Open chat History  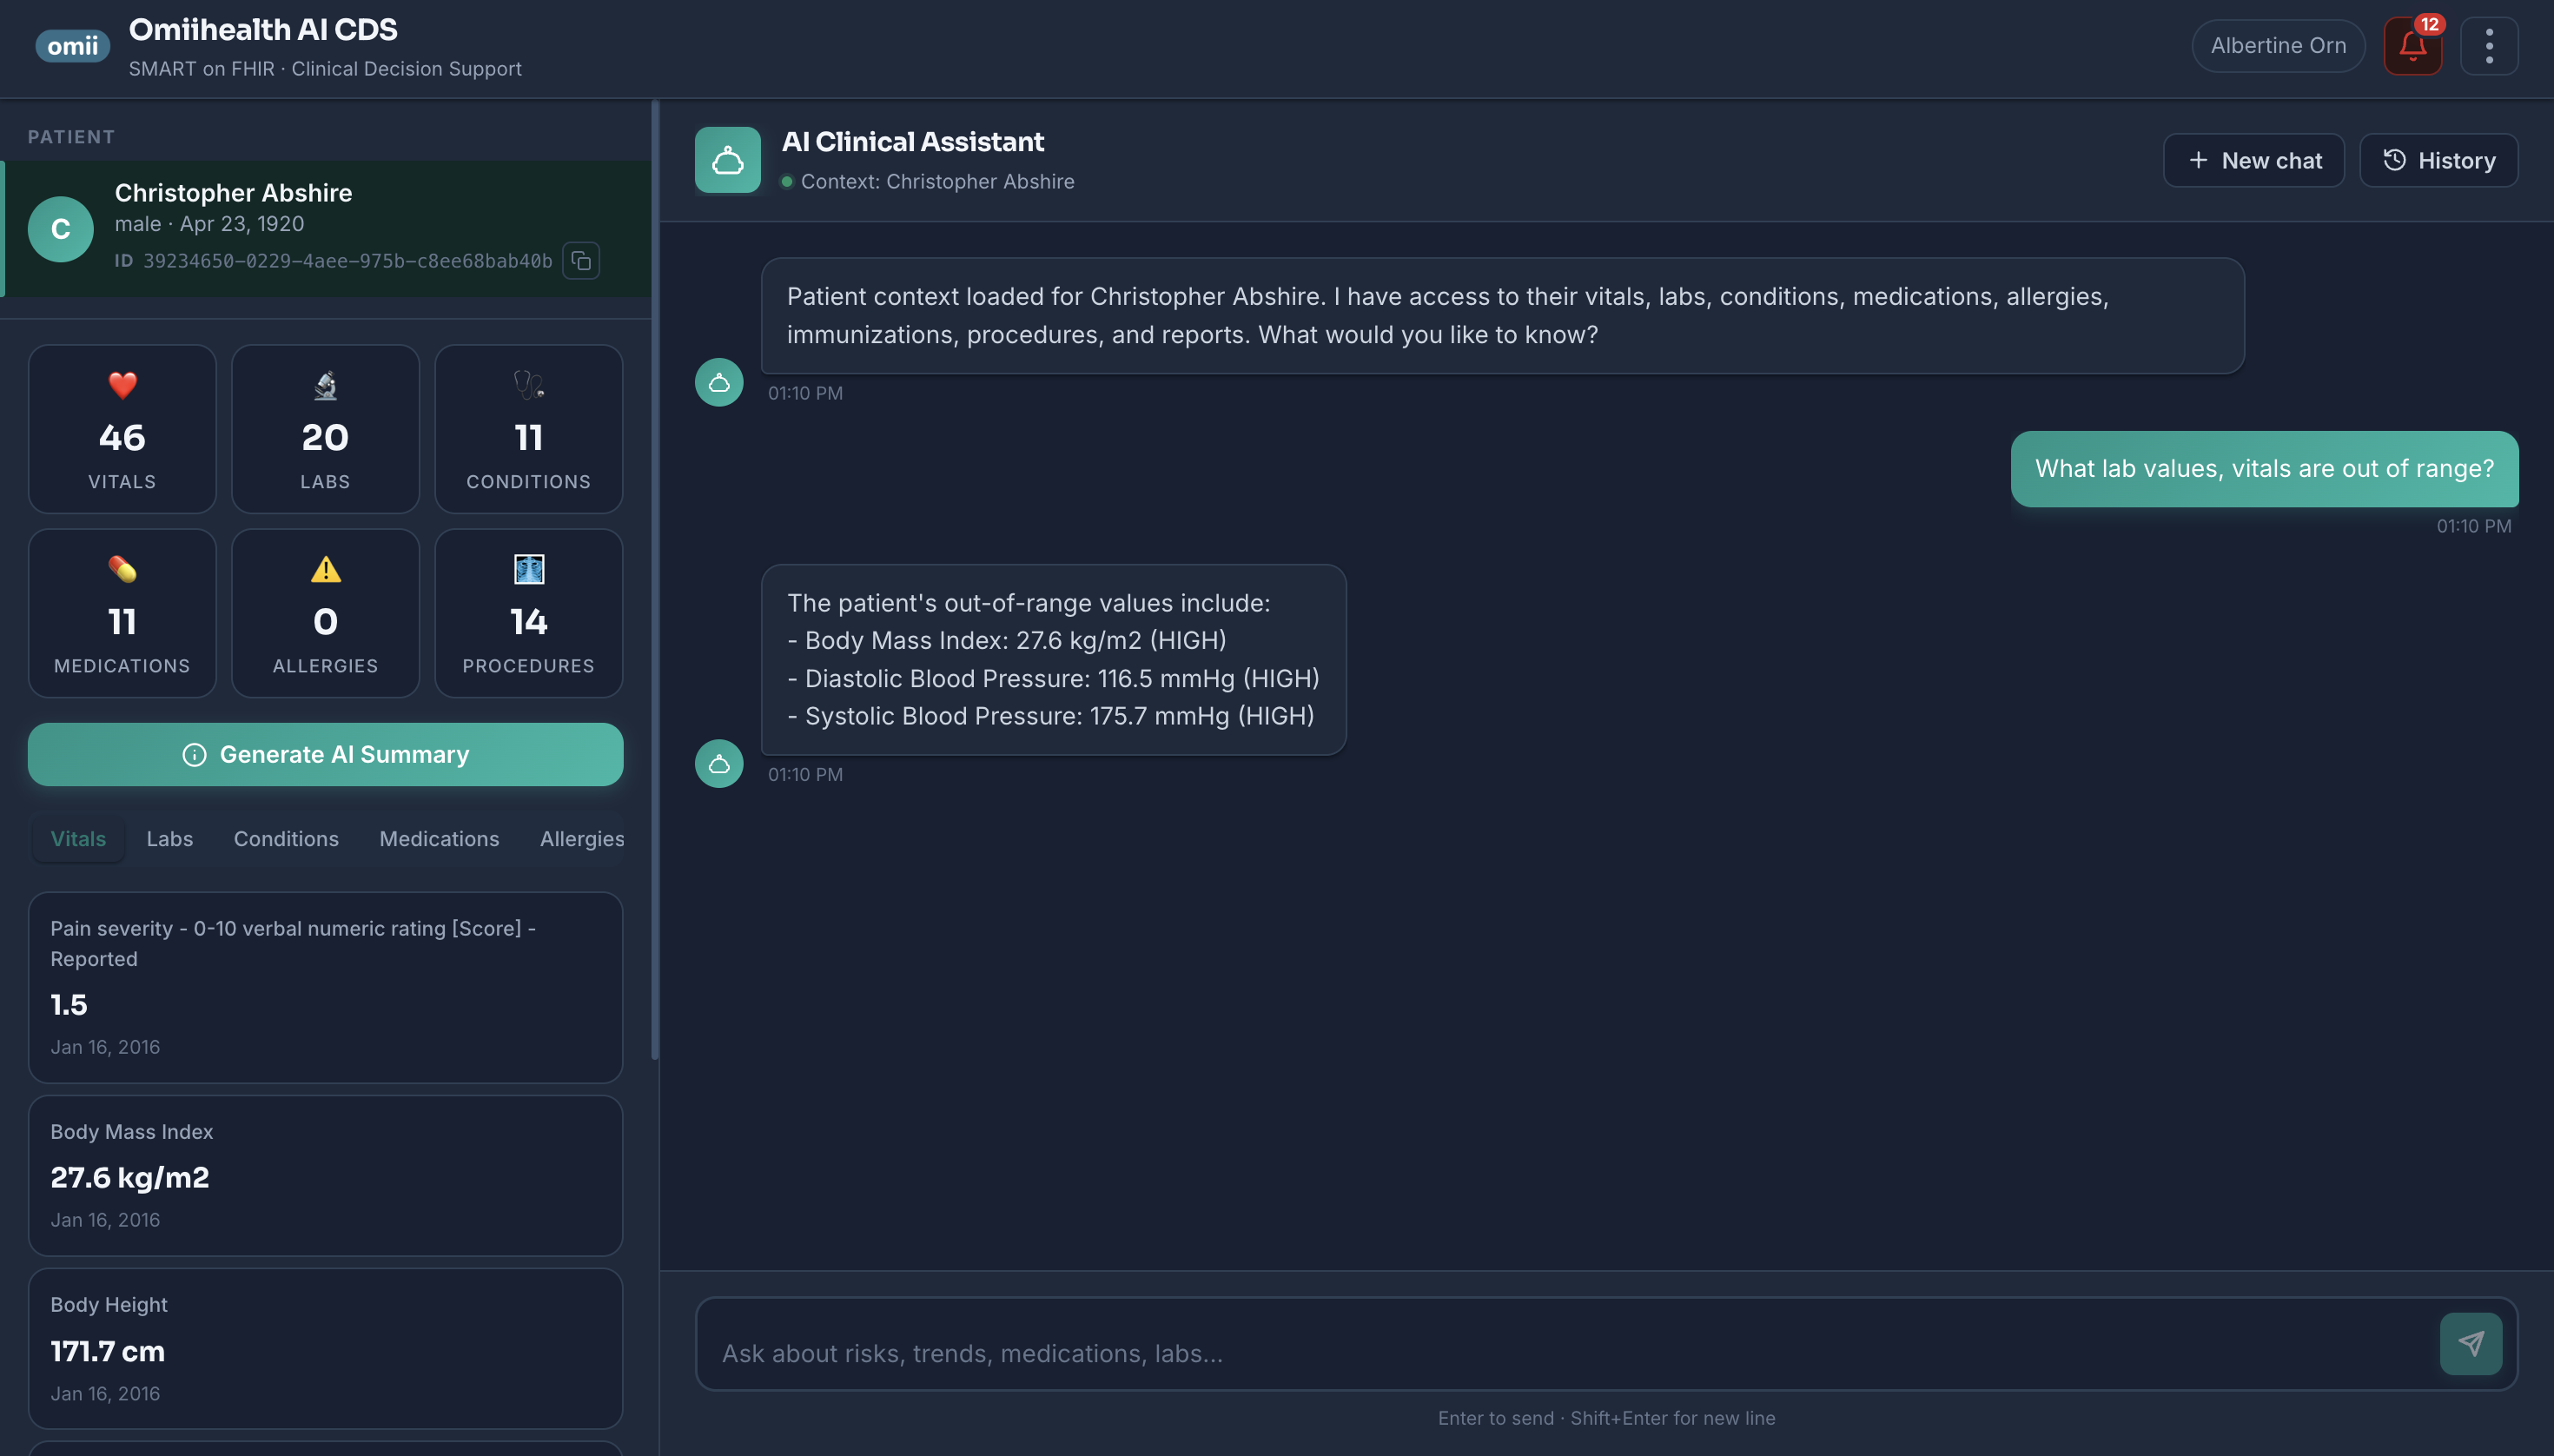(2438, 160)
